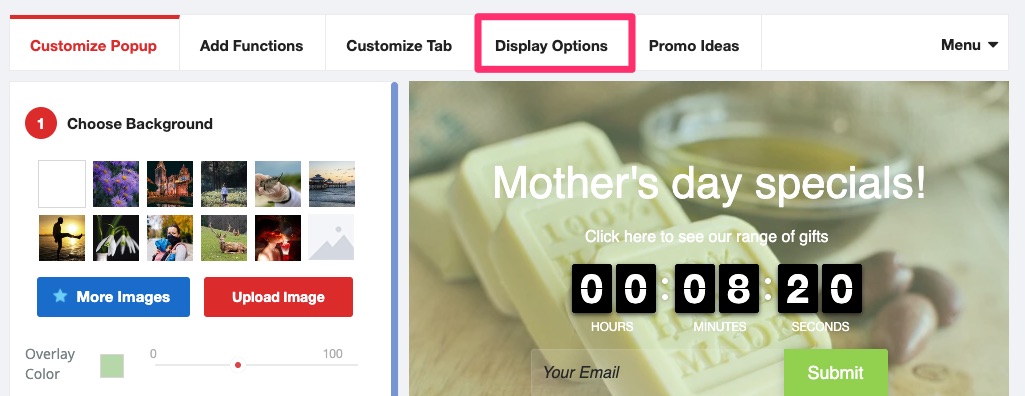The height and width of the screenshot is (396, 1025).
Task: Pick the castle at night background
Action: tap(170, 184)
